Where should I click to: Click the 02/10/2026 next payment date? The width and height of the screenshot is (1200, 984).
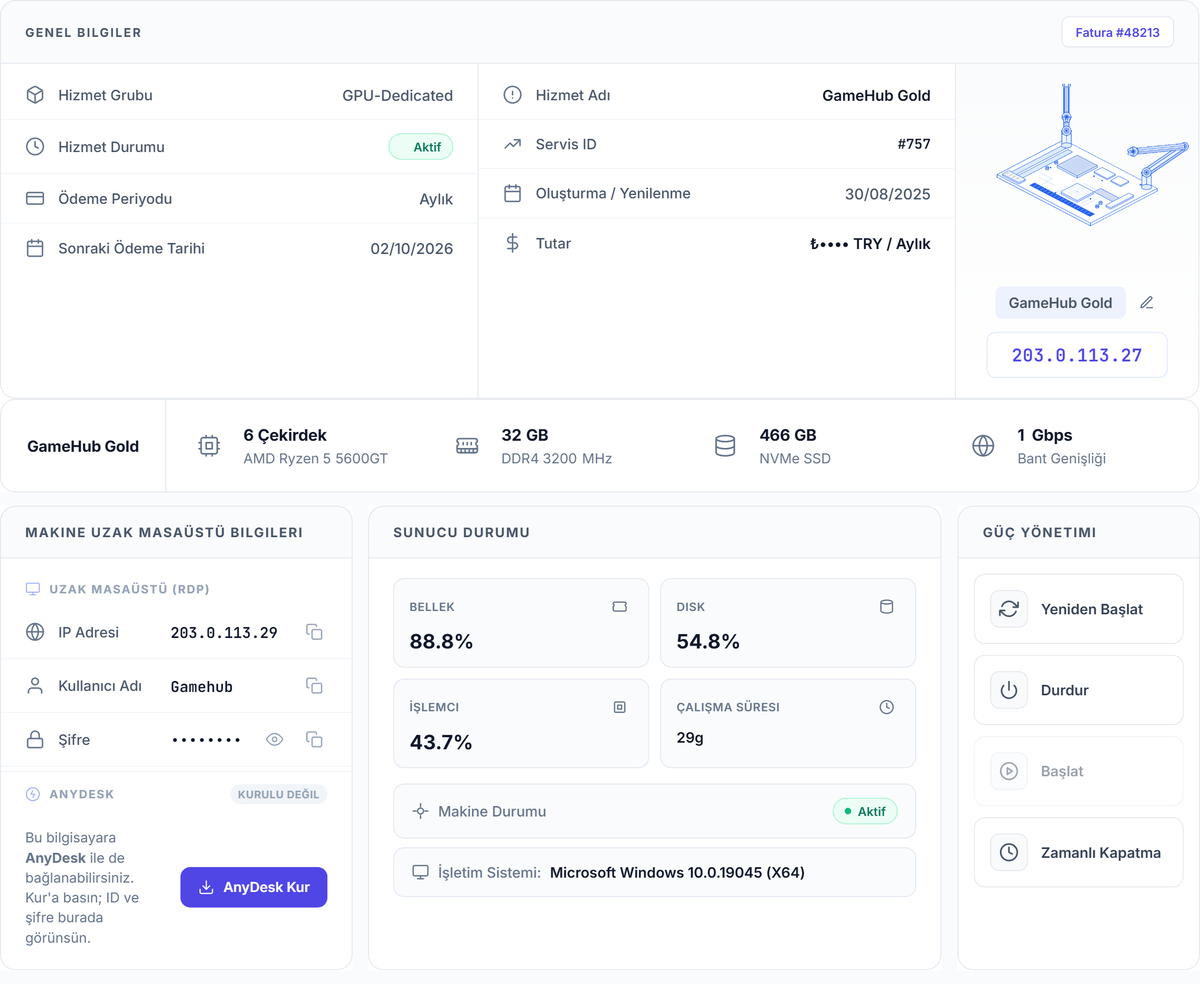click(x=412, y=248)
